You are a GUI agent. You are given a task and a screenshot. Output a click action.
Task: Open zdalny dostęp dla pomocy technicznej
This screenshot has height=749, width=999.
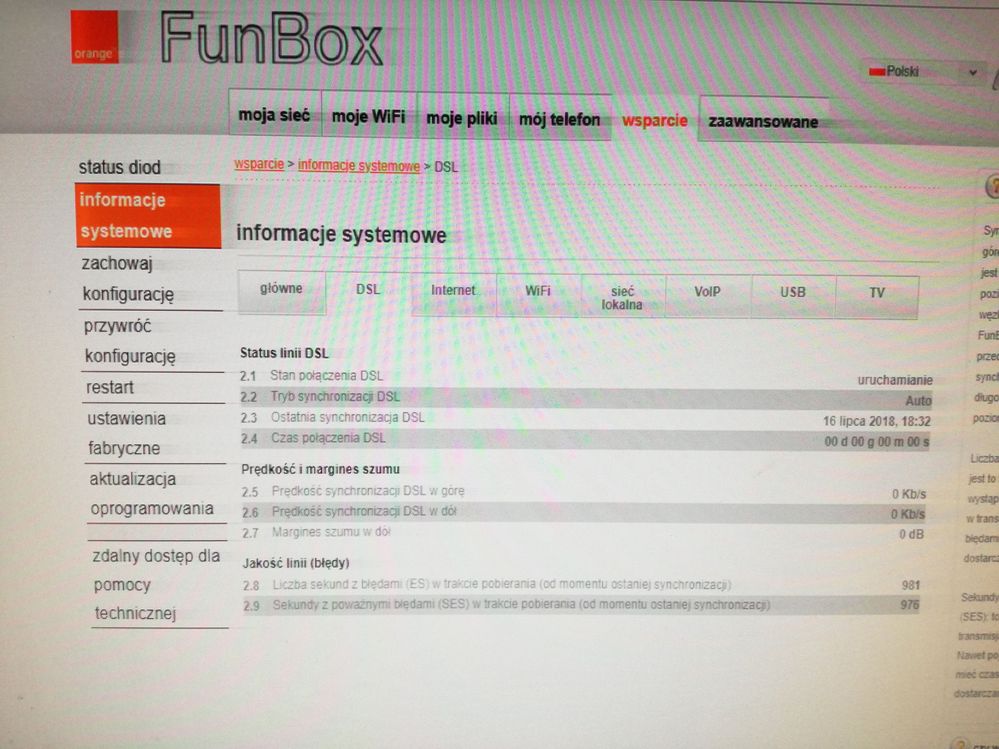pos(157,584)
